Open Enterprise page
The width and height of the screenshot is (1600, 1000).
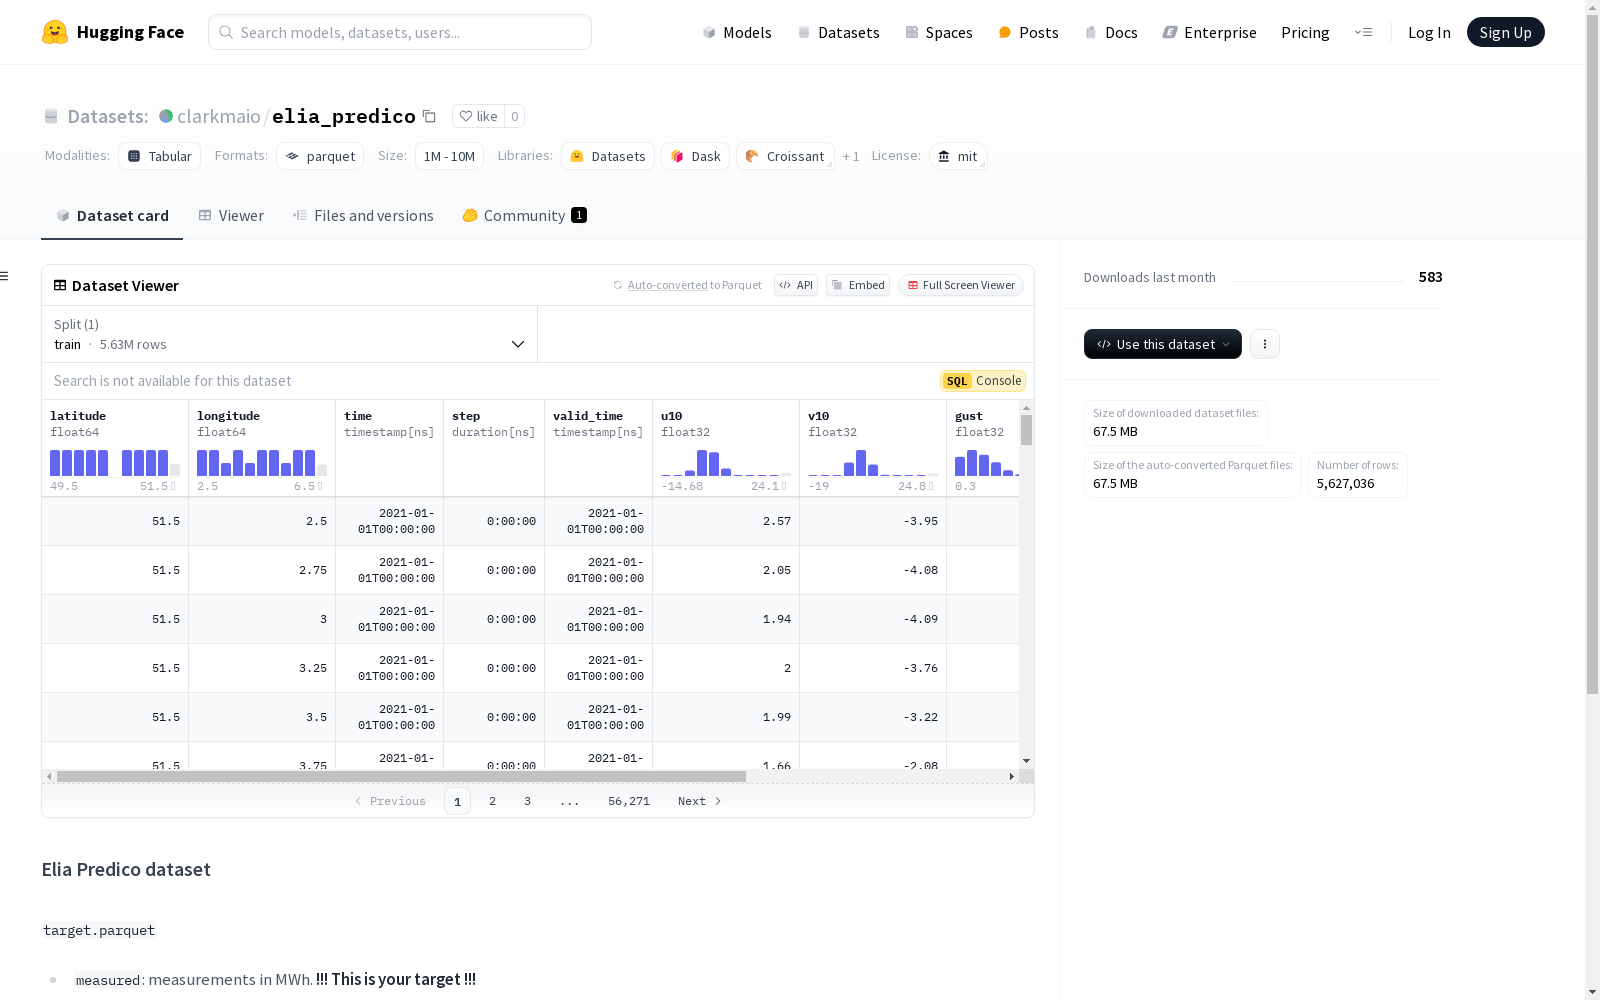1209,32
